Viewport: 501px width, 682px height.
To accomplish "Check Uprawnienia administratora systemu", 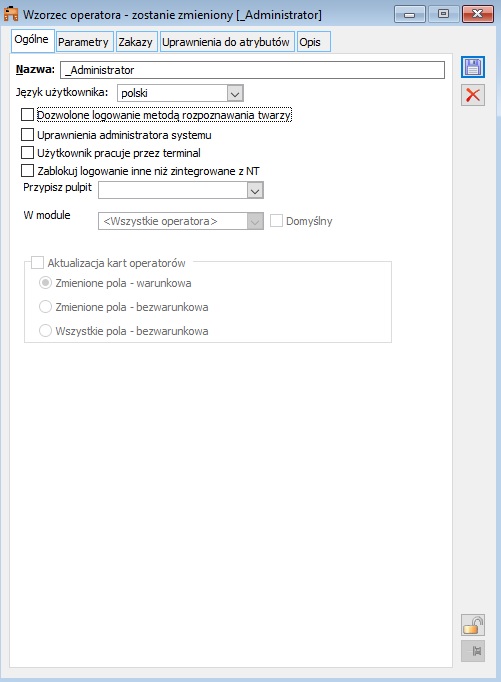I will tap(27, 135).
